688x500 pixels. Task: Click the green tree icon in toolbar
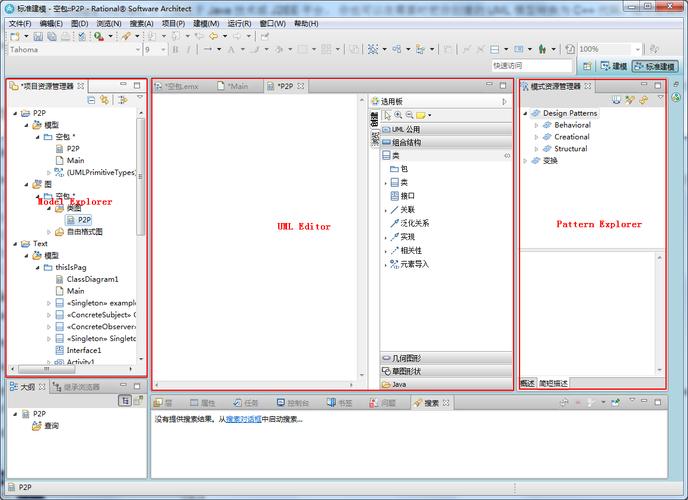tap(542, 49)
